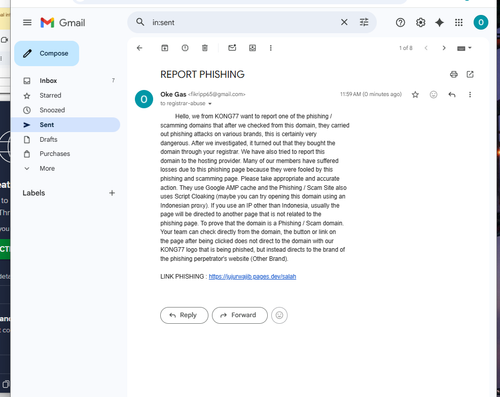The height and width of the screenshot is (397, 500).
Task: Open conversation in a new window
Action: (470, 74)
